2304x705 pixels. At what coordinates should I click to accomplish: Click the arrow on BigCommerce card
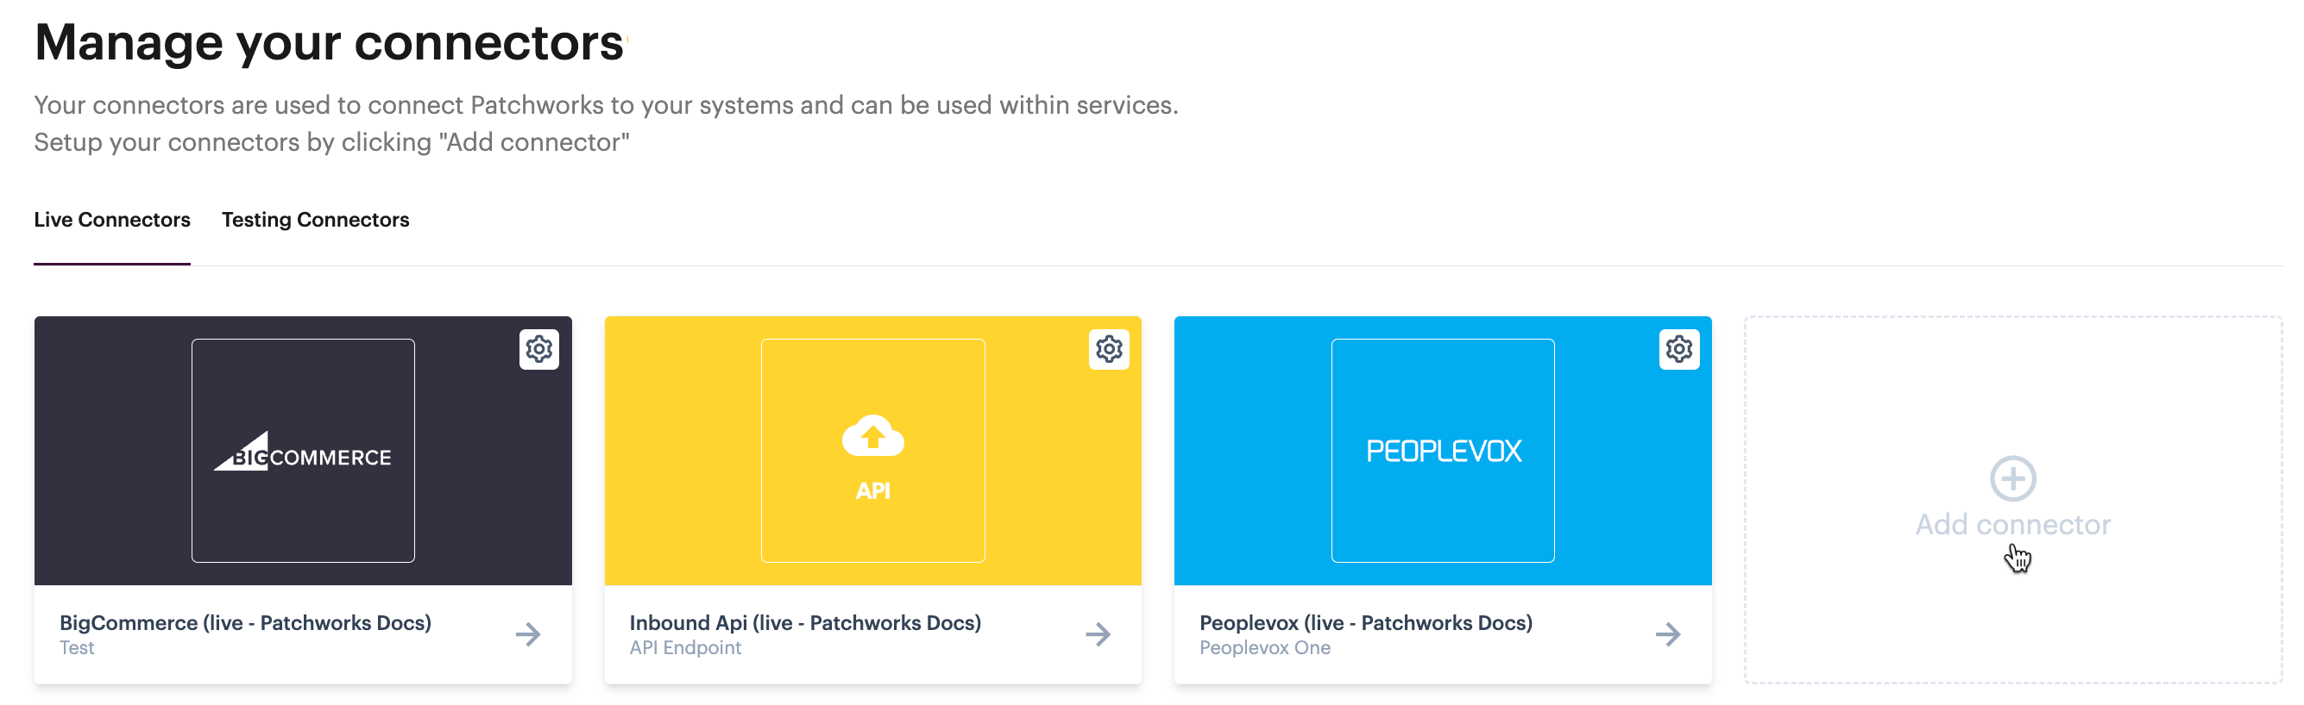point(528,634)
